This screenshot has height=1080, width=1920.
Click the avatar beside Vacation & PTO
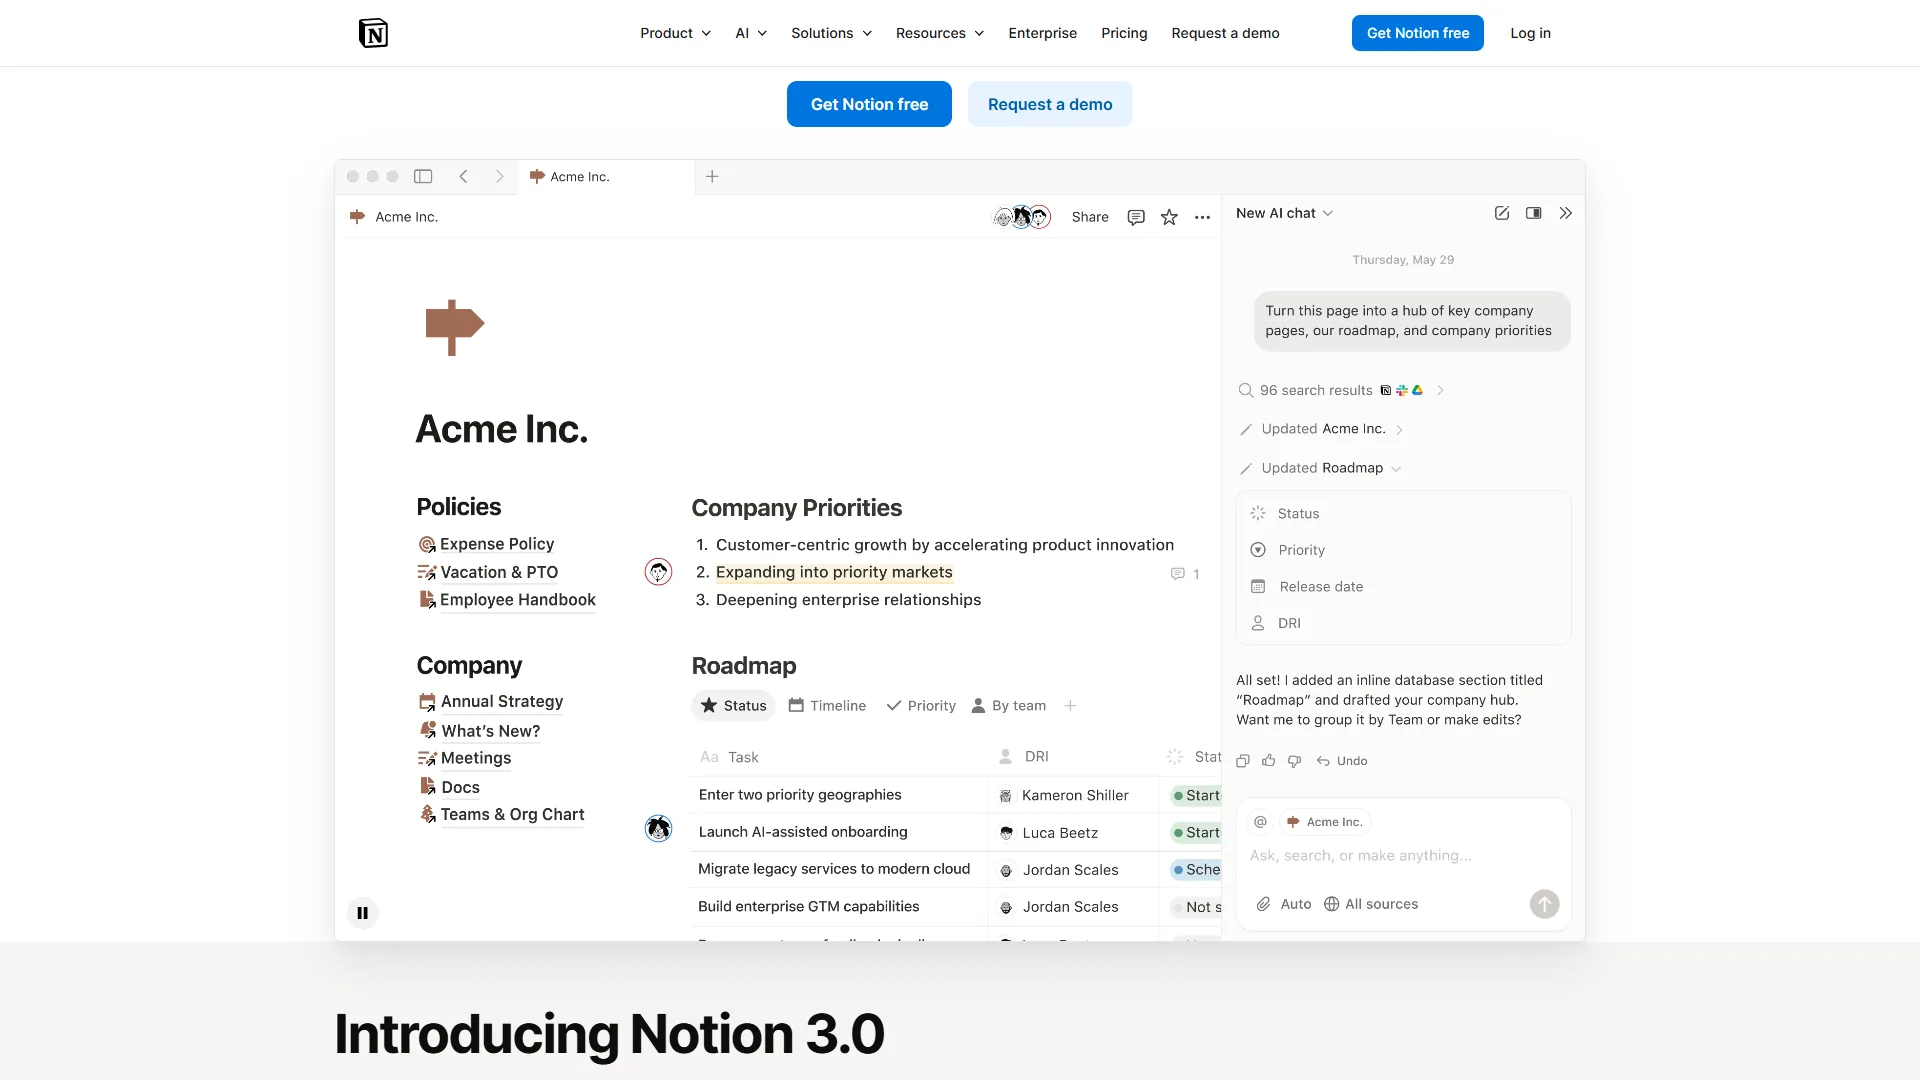pyautogui.click(x=658, y=572)
